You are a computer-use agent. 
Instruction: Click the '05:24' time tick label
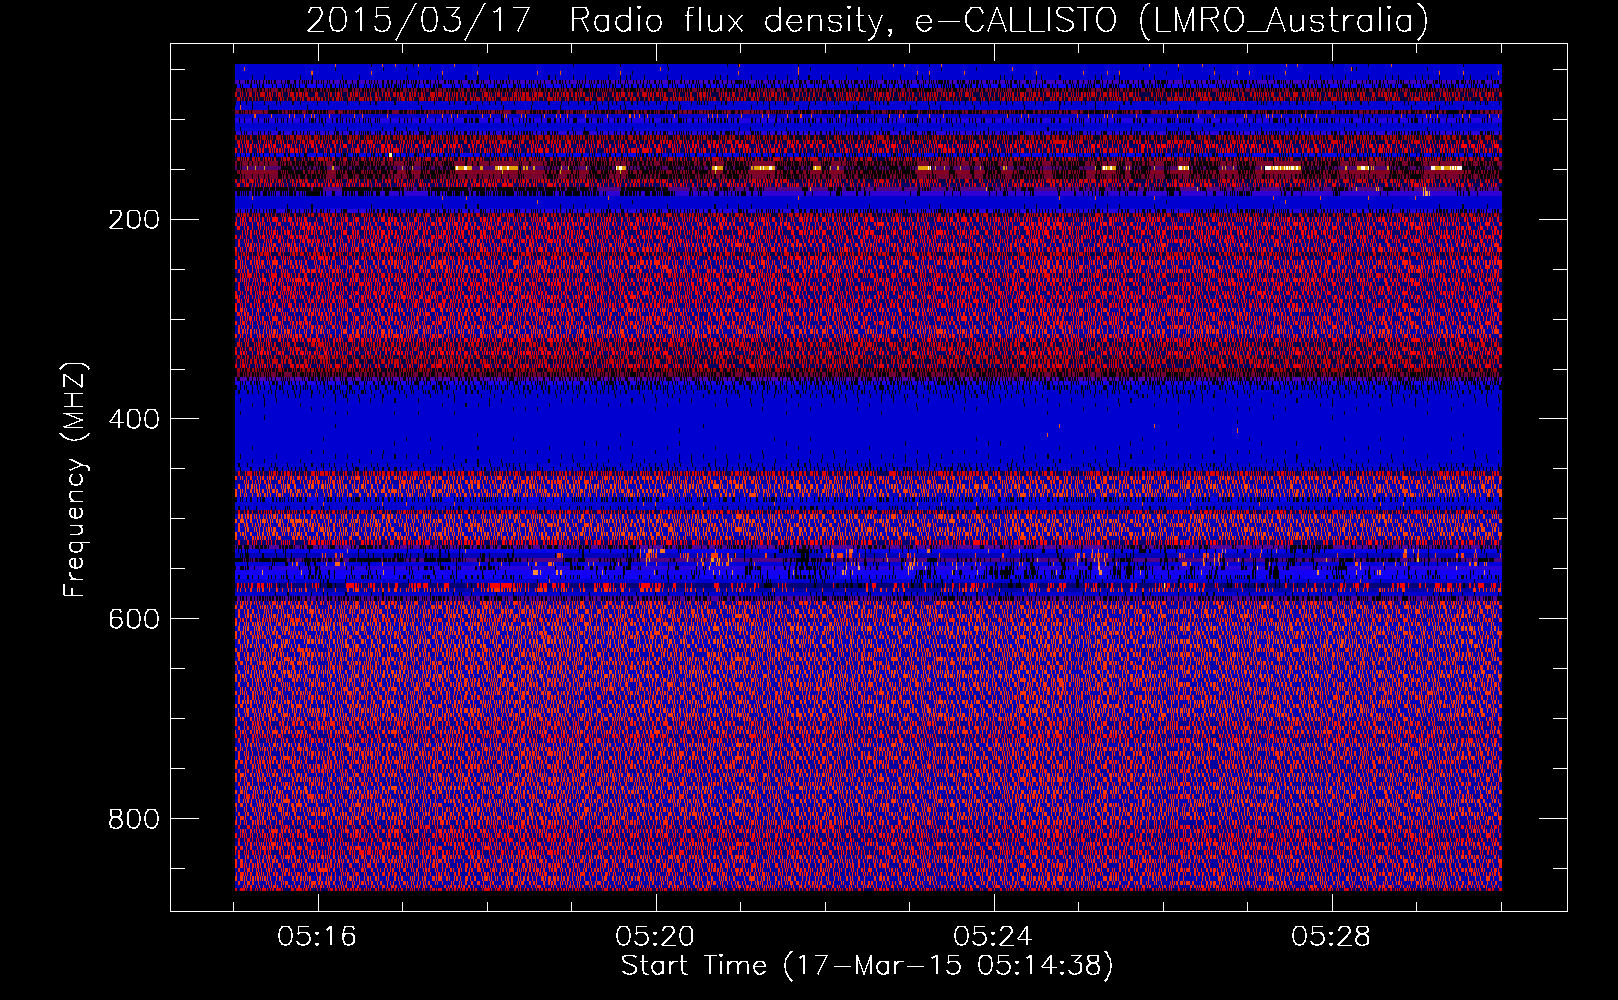[993, 937]
